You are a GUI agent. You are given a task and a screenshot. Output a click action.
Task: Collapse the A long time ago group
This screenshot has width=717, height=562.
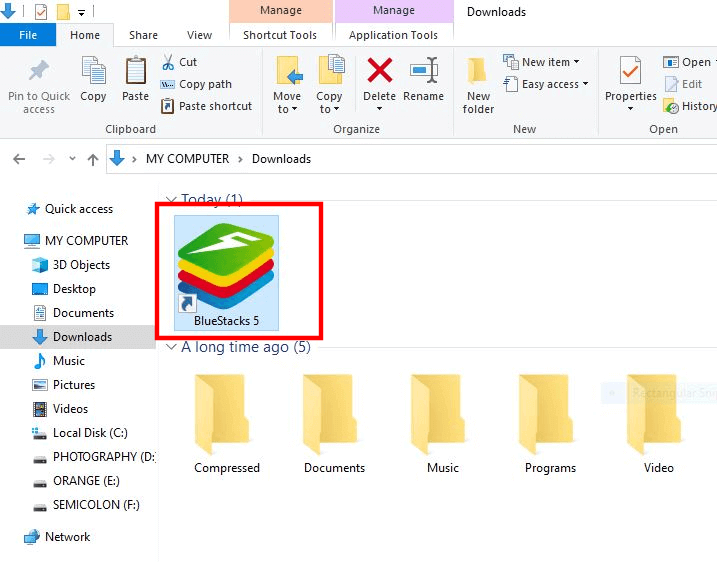point(171,347)
